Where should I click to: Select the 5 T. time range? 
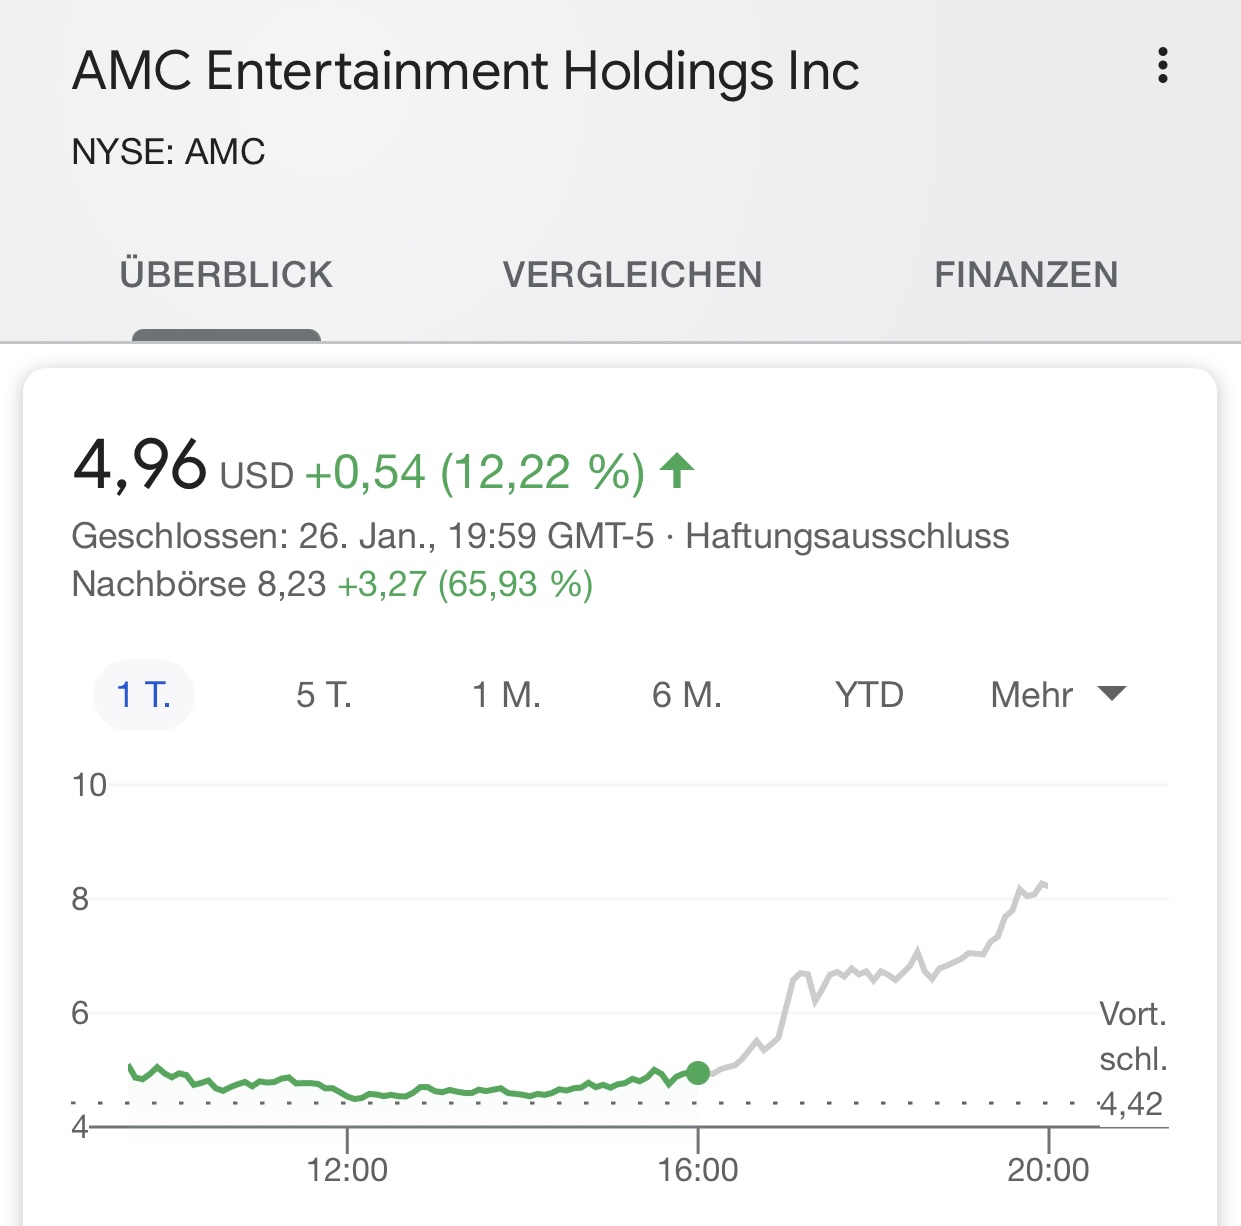point(325,694)
